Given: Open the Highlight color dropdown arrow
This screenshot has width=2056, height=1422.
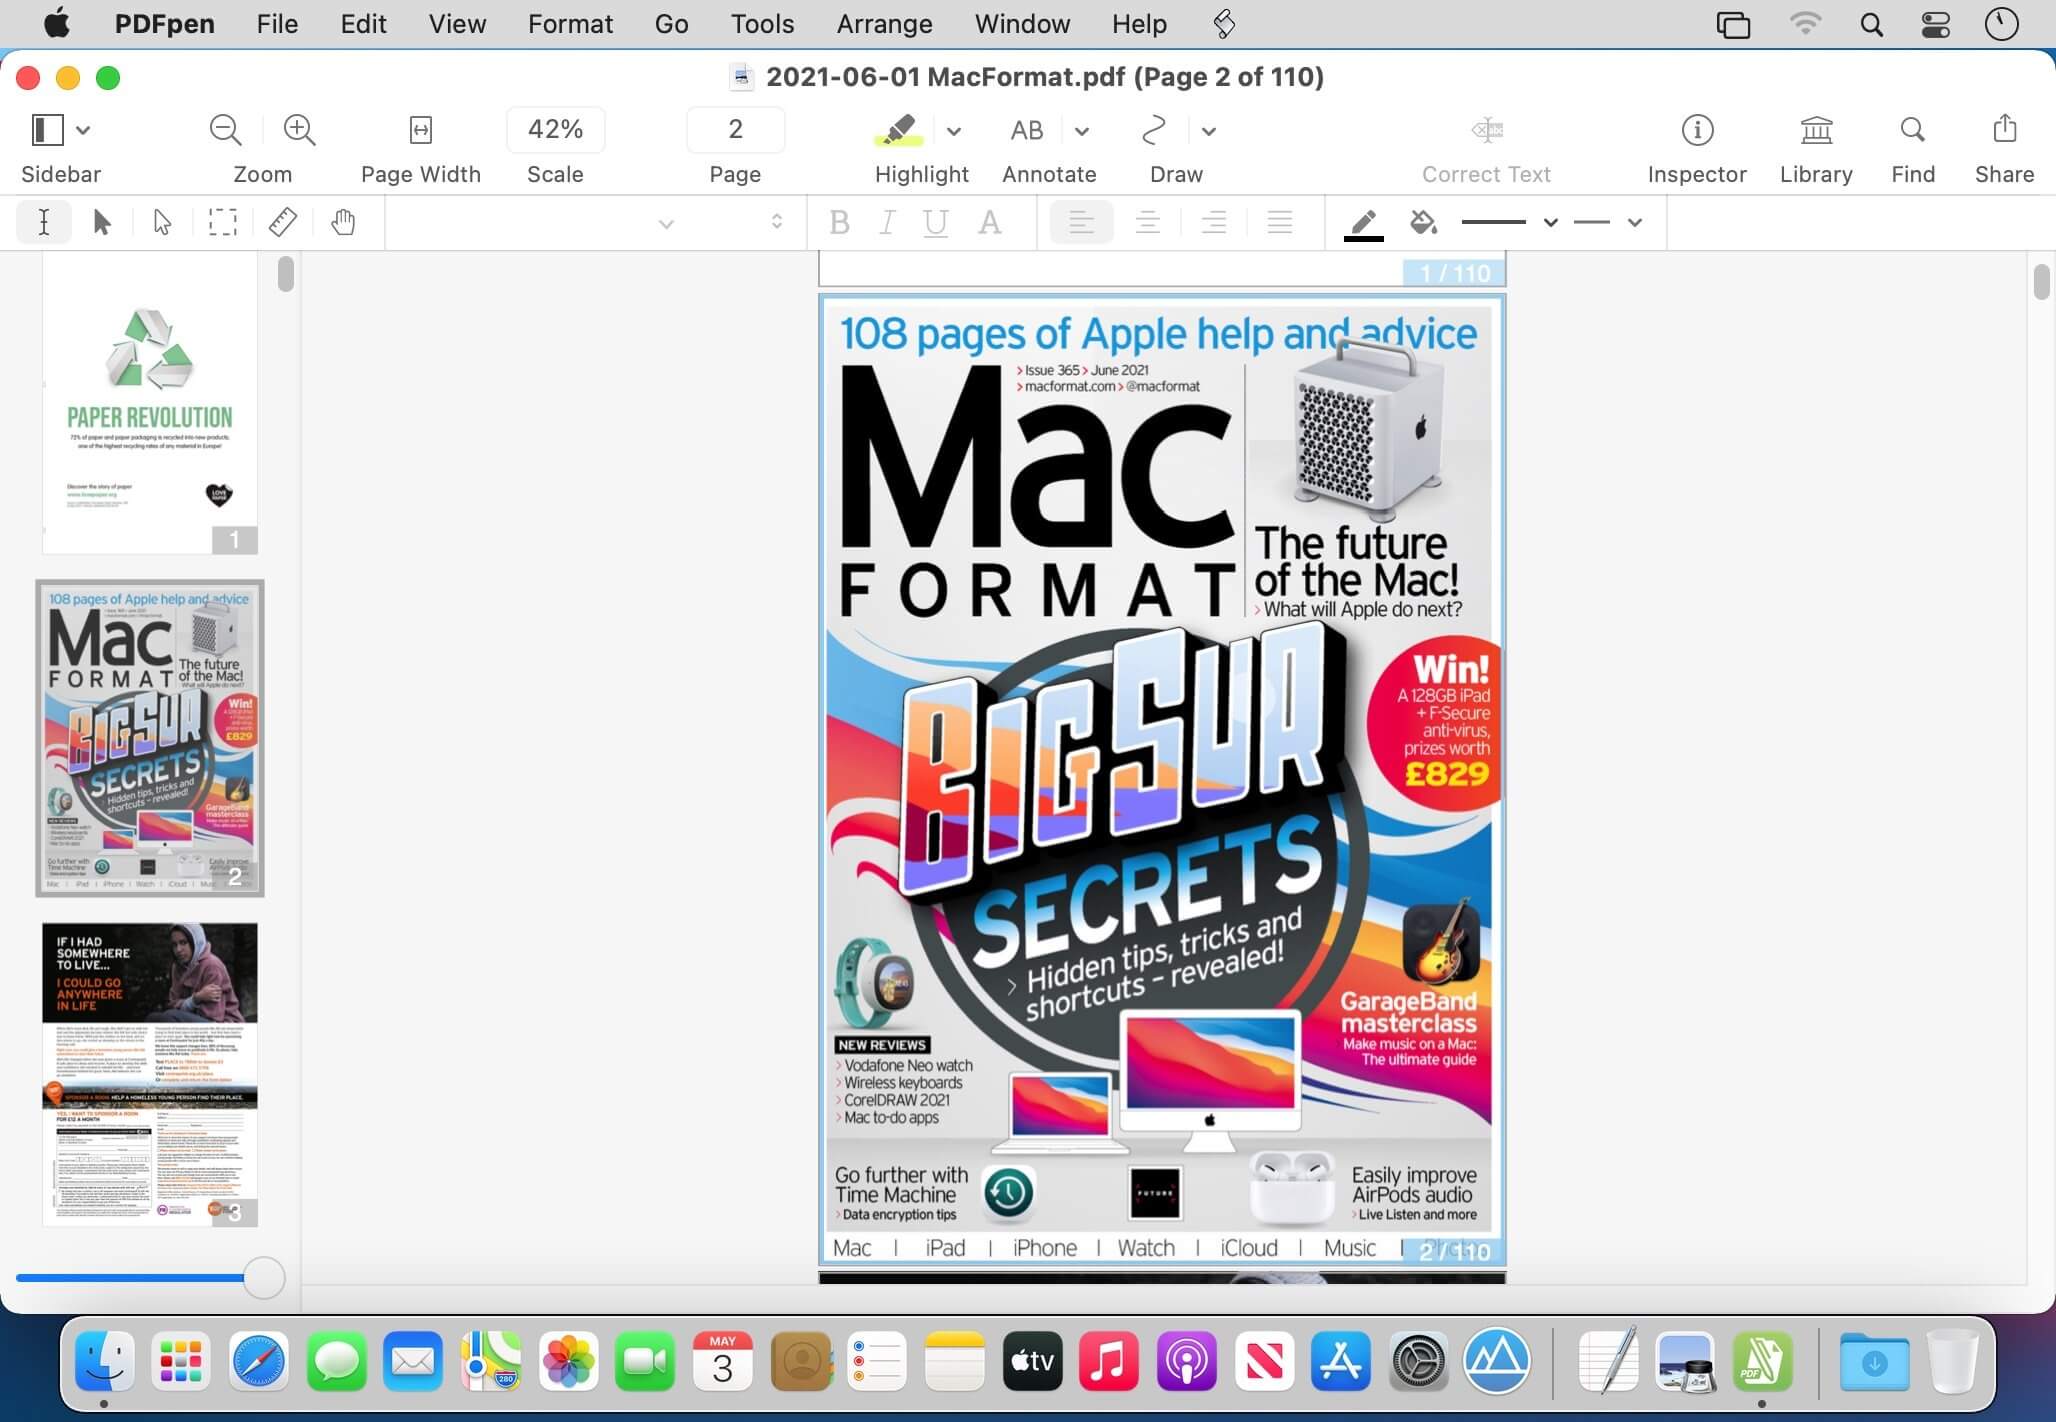Looking at the screenshot, I should (954, 131).
